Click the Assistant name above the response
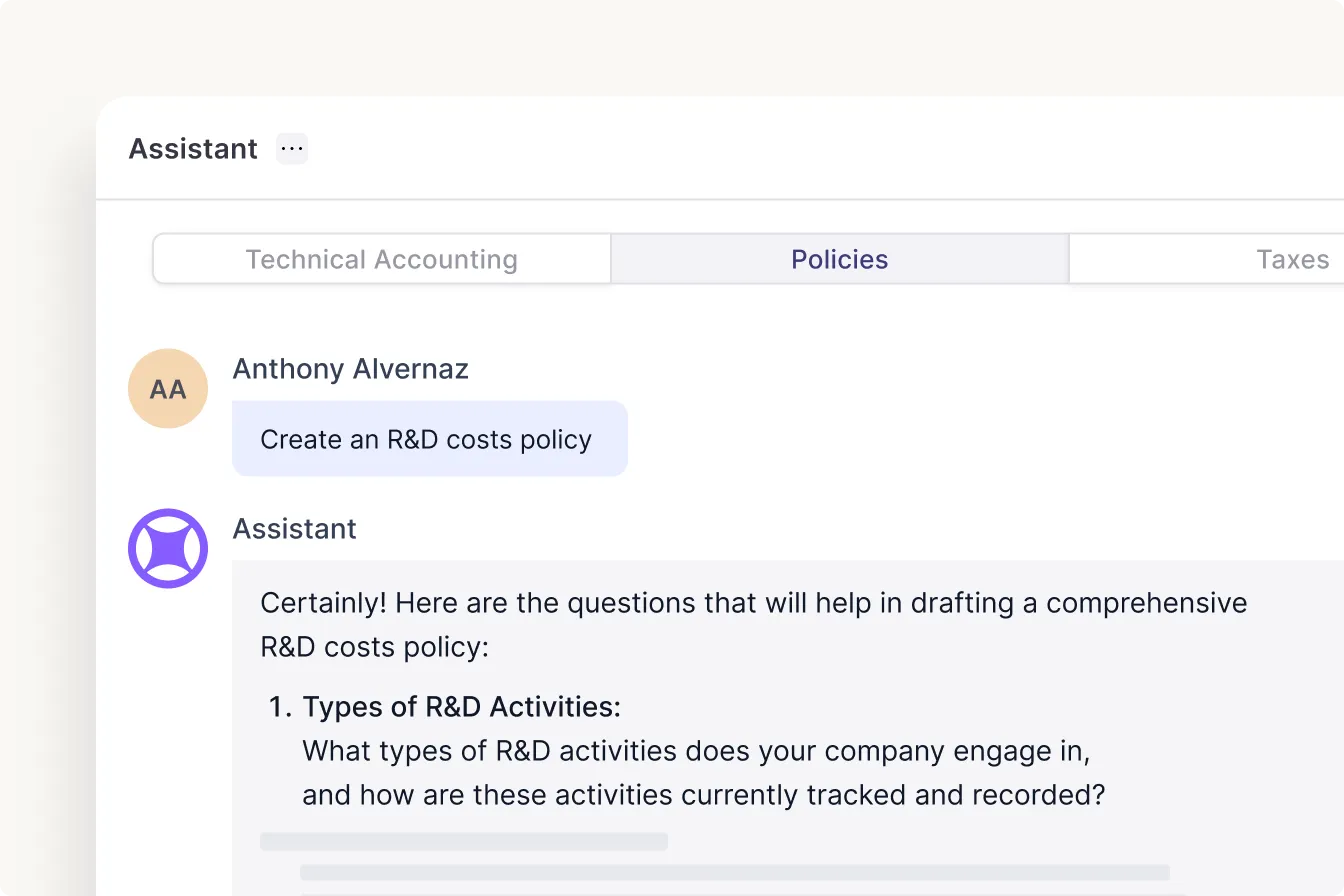The width and height of the screenshot is (1344, 896). tap(294, 528)
